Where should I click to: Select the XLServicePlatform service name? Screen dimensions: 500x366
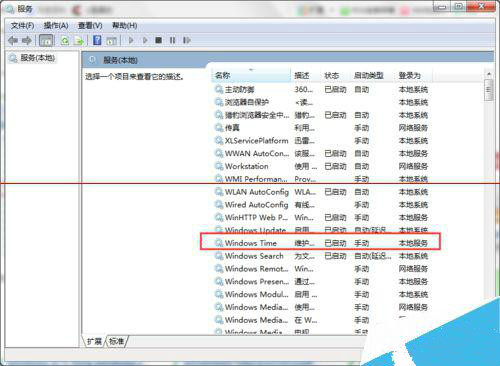[256, 140]
